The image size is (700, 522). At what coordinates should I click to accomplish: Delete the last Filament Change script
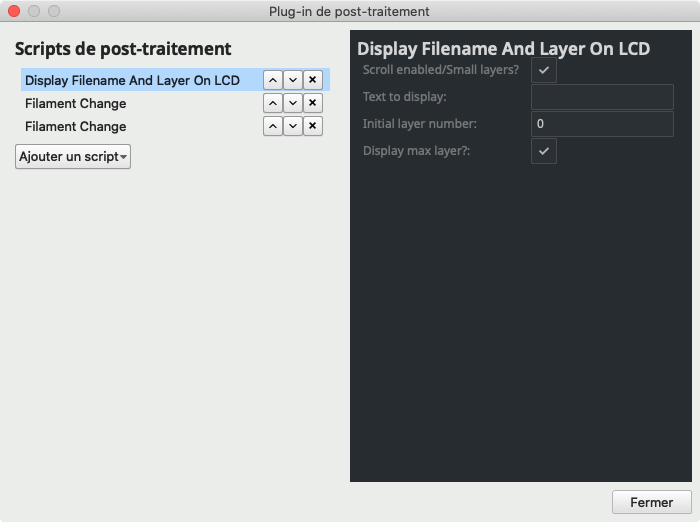(x=312, y=126)
